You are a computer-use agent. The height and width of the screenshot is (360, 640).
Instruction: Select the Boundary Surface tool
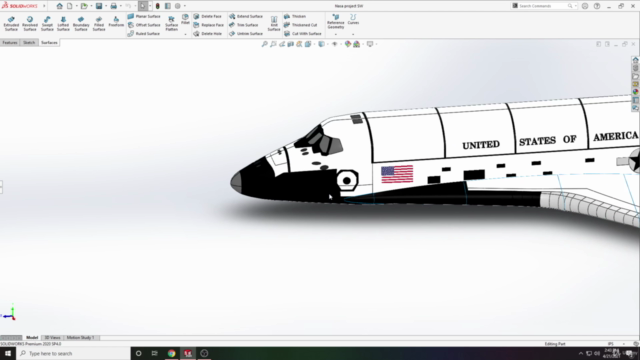pyautogui.click(x=81, y=24)
